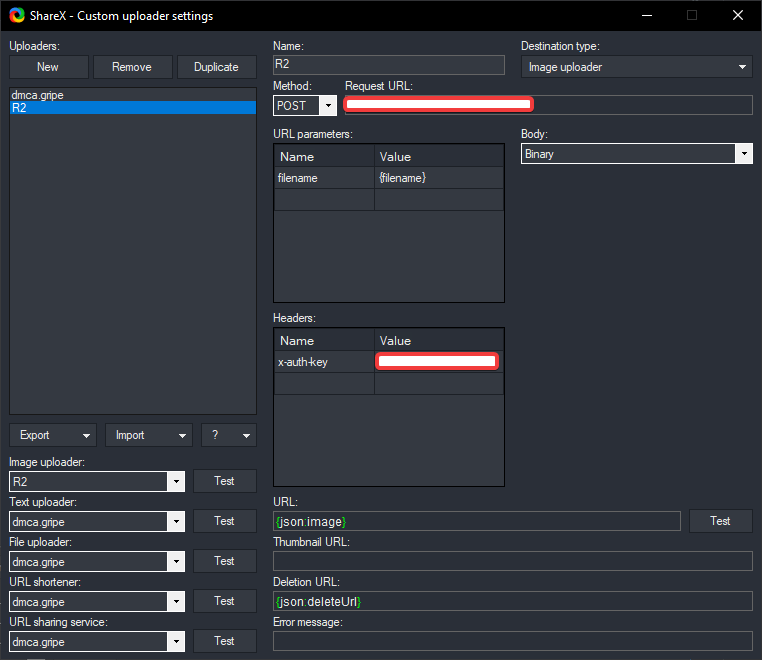762x660 pixels.
Task: Click the x-auth-key header name cell
Action: click(x=324, y=362)
